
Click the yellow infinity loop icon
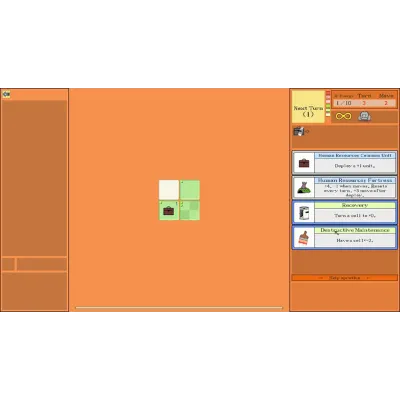pos(343,116)
